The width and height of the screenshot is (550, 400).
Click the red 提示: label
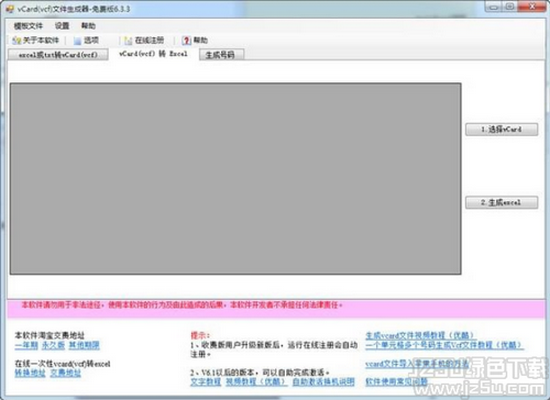click(x=200, y=335)
